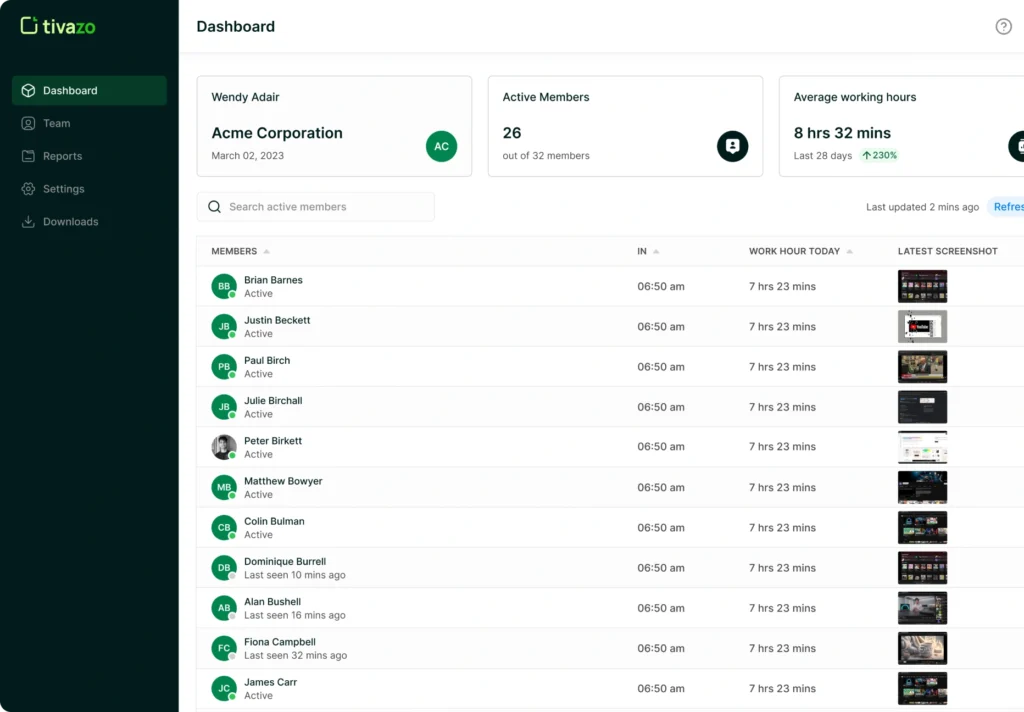The height and width of the screenshot is (712, 1024).
Task: Click the green AC company avatar
Action: coord(441,146)
